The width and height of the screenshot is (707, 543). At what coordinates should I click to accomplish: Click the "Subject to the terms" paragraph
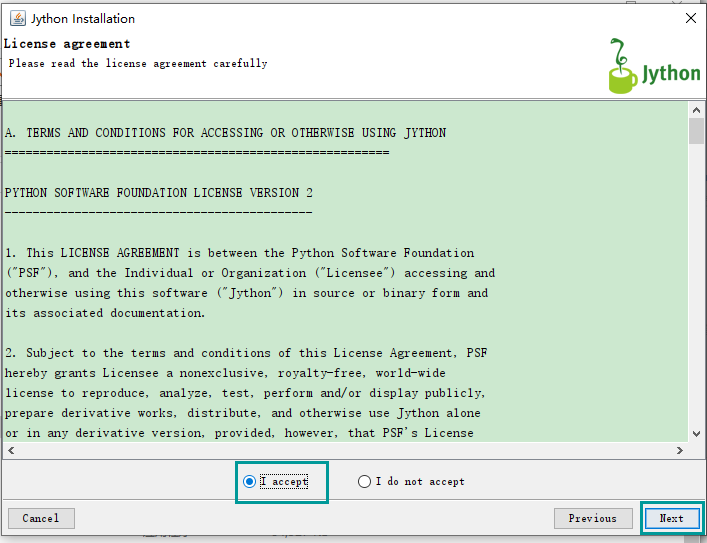tap(246, 393)
